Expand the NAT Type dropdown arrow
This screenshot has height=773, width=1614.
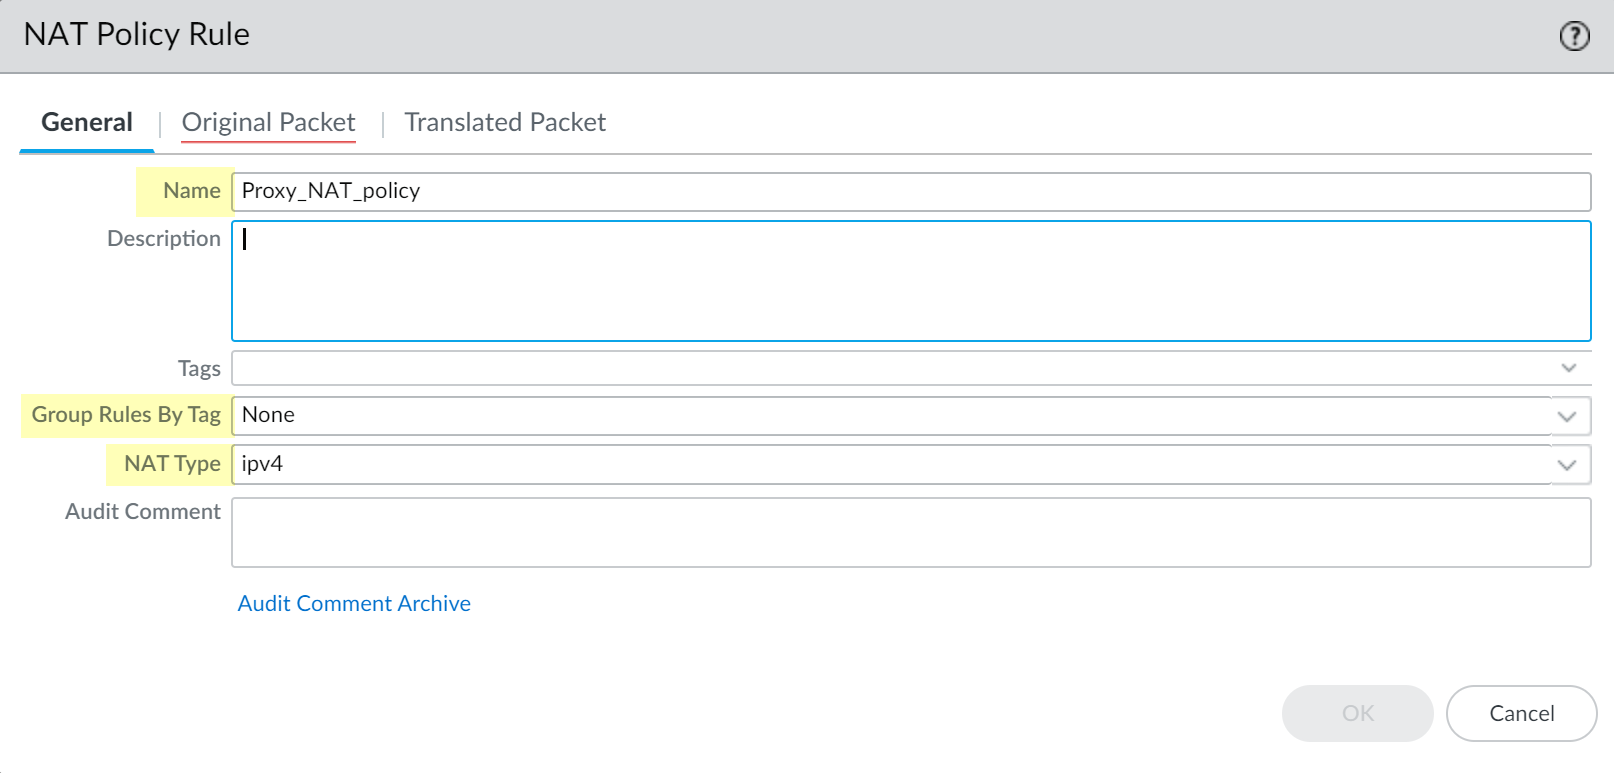1567,465
